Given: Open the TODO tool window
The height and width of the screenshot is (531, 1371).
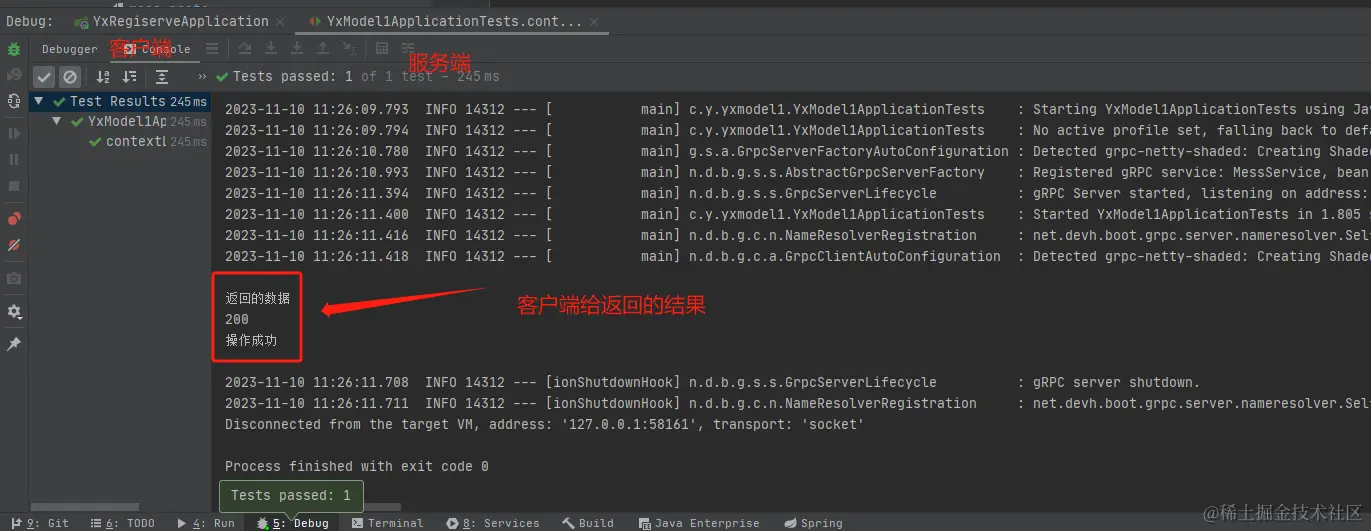Looking at the screenshot, I should 122,523.
